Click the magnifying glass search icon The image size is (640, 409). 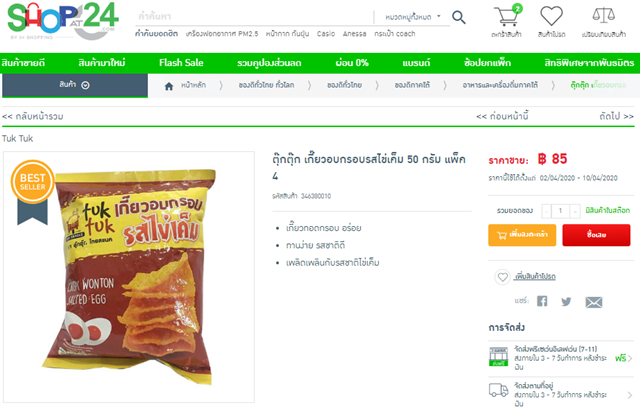pyautogui.click(x=459, y=17)
